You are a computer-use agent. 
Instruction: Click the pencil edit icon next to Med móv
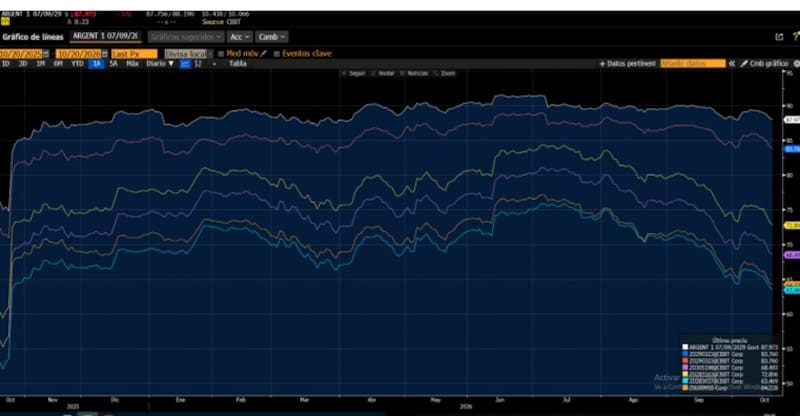tap(264, 54)
